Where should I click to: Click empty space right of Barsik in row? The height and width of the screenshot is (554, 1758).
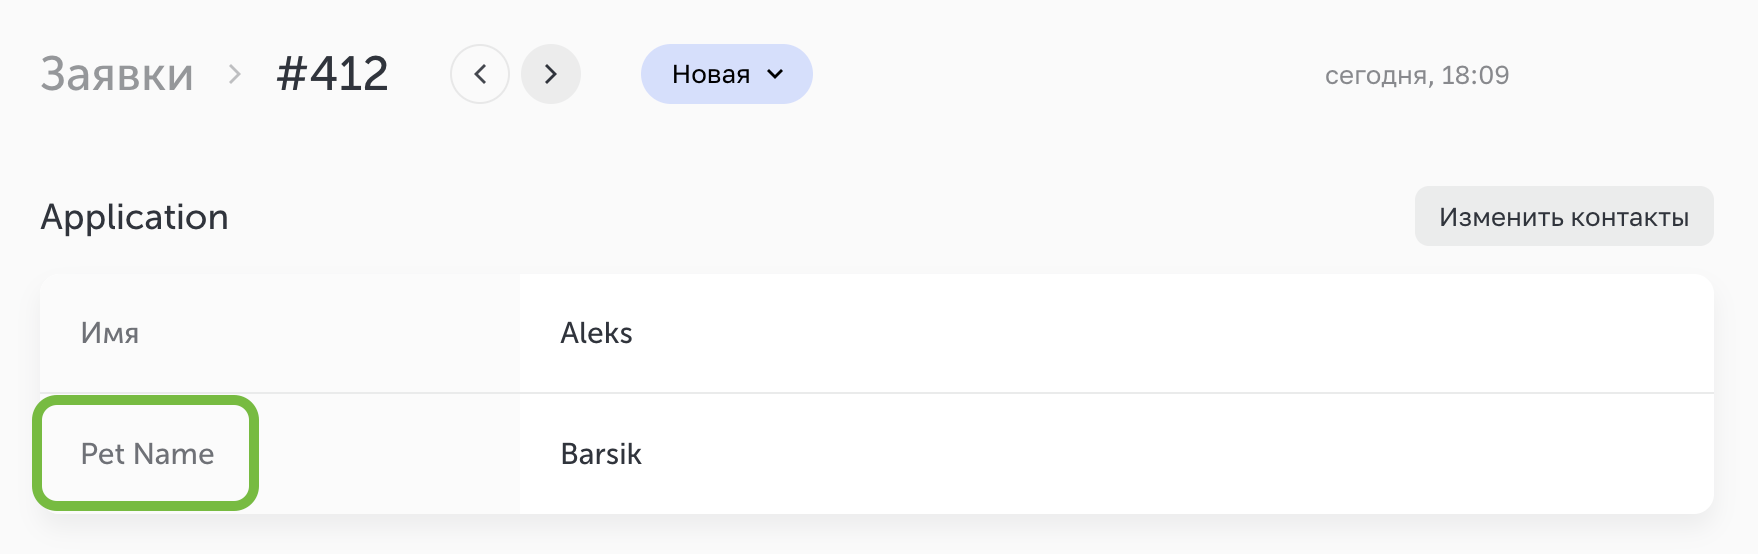click(x=1100, y=454)
